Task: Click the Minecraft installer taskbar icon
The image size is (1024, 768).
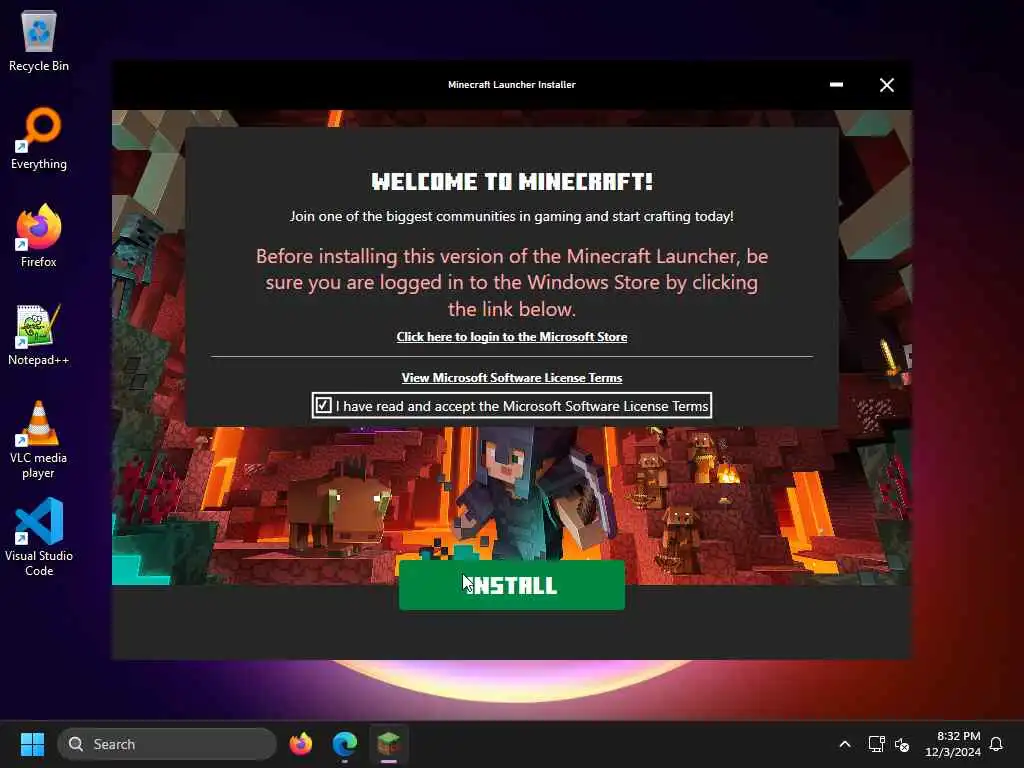Action: (389, 744)
